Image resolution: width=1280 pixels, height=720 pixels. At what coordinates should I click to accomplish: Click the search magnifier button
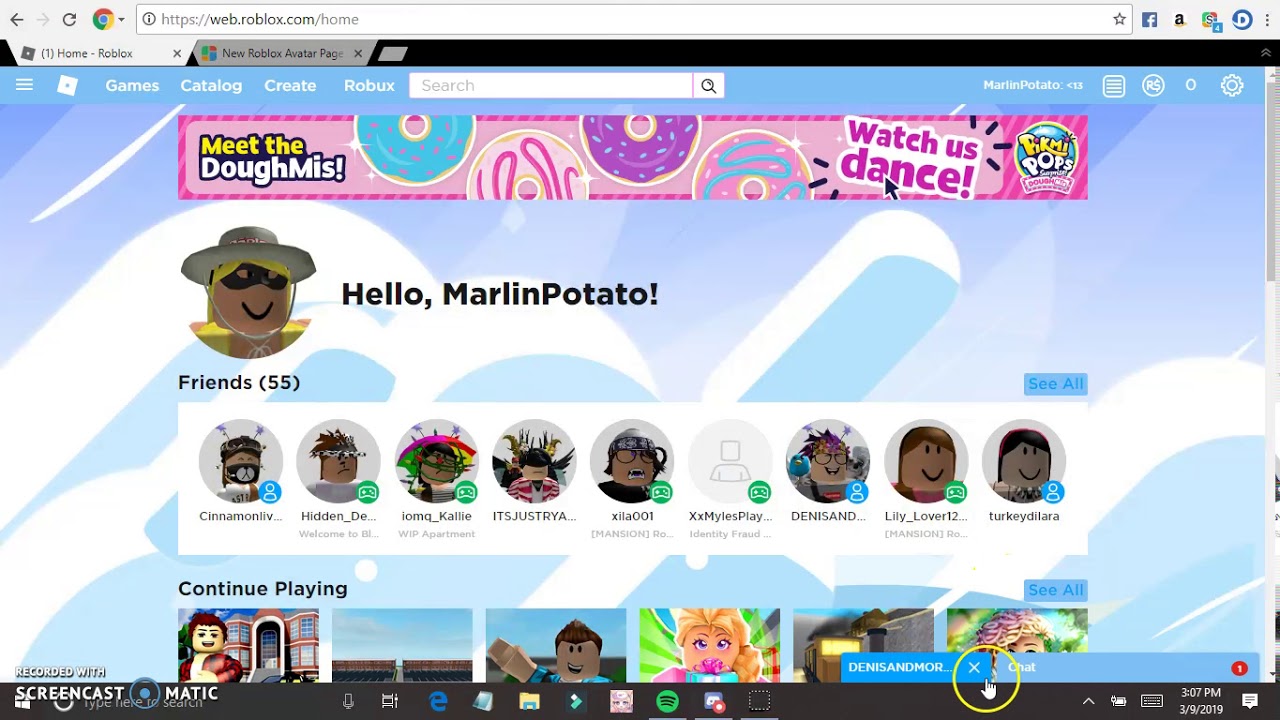pos(708,86)
